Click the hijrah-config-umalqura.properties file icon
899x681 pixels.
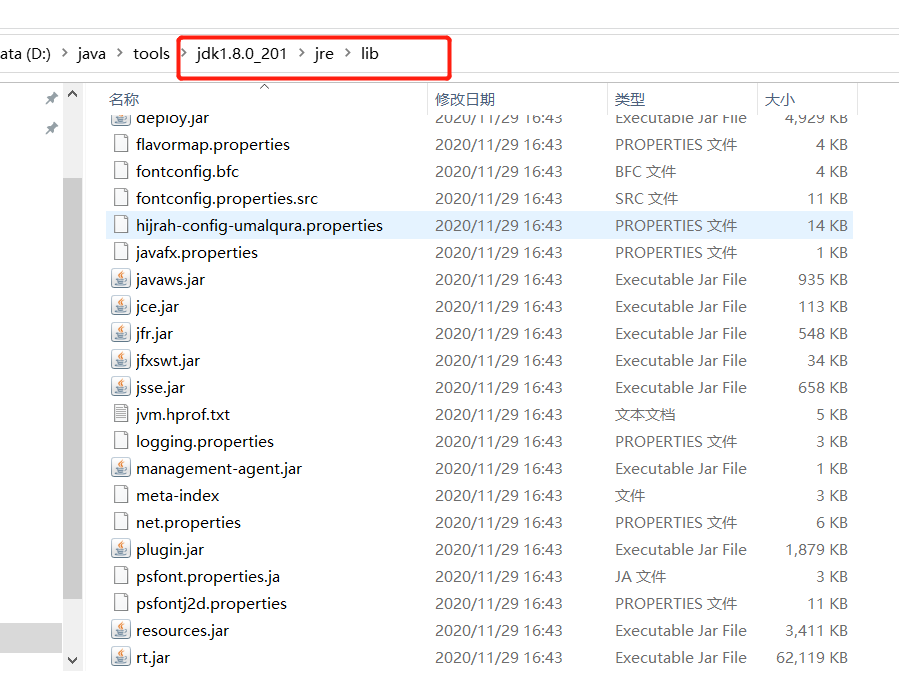[x=121, y=224]
